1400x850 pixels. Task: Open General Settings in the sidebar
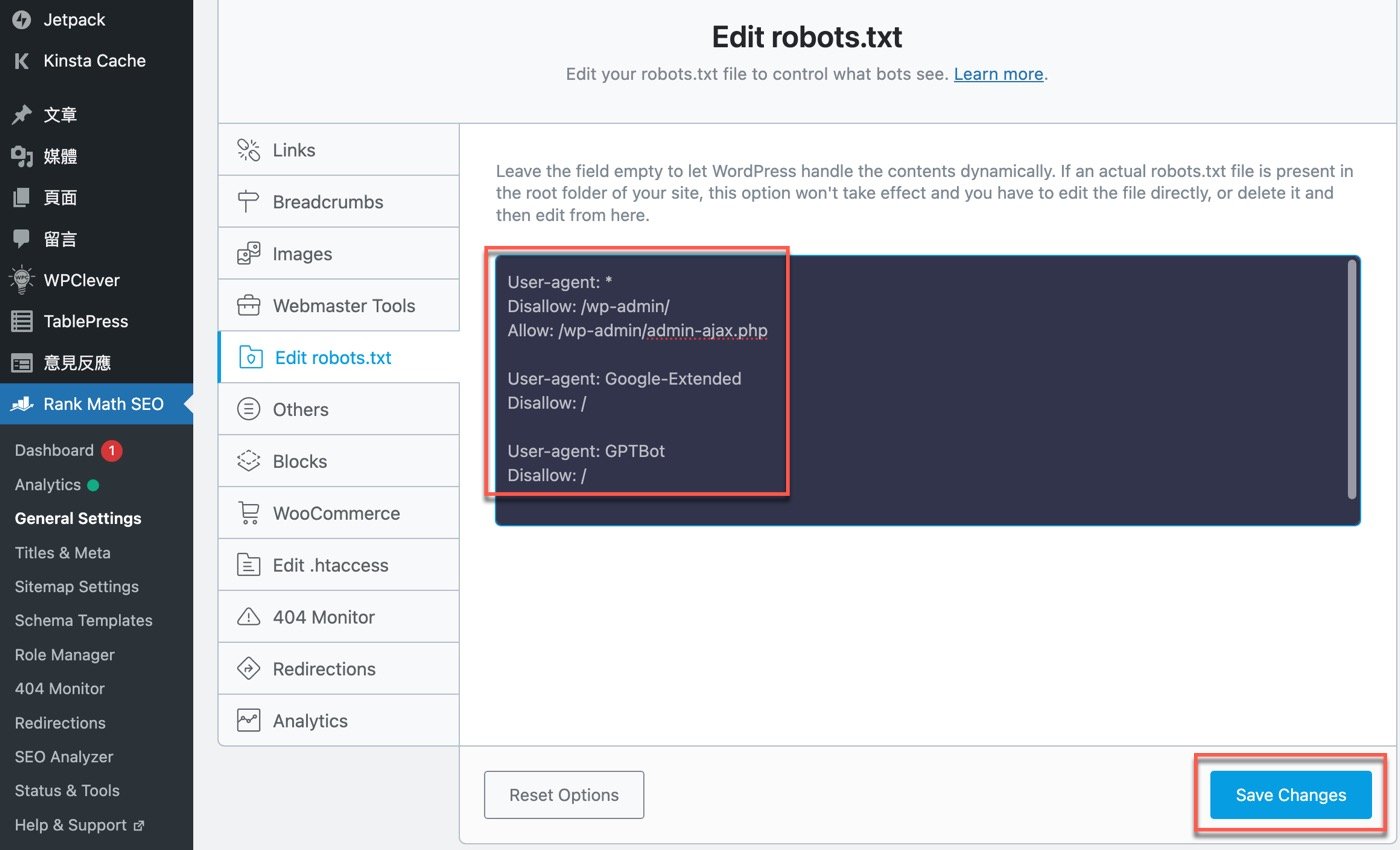(78, 518)
